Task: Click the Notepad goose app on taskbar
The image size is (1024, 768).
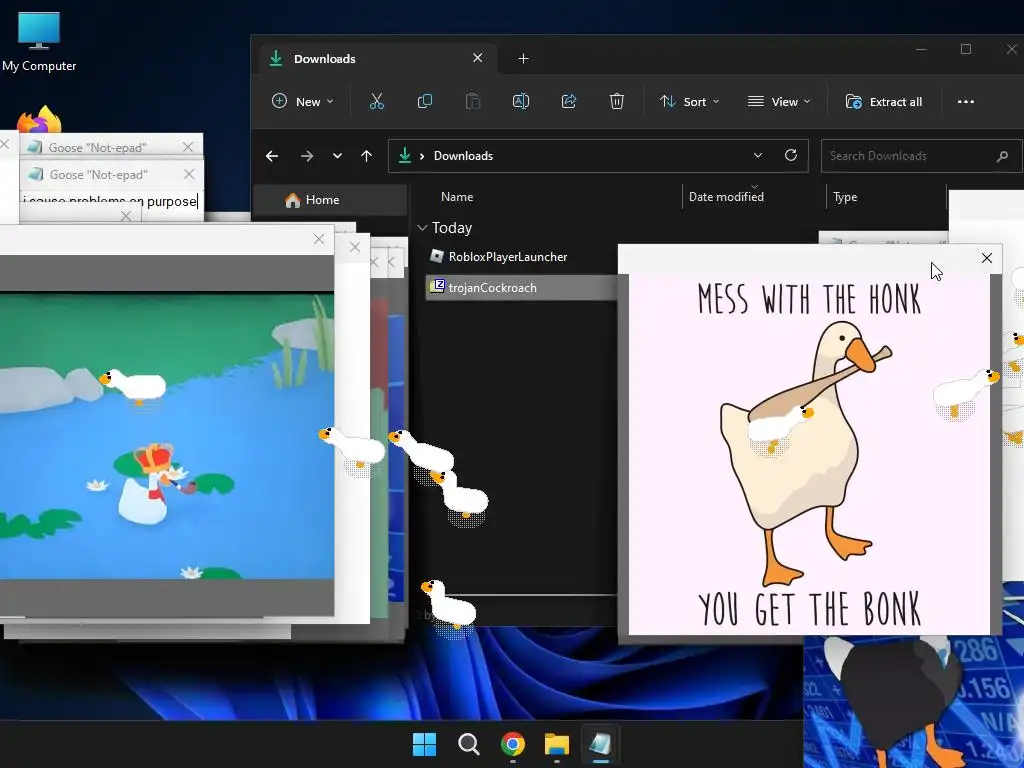Action: [600, 744]
